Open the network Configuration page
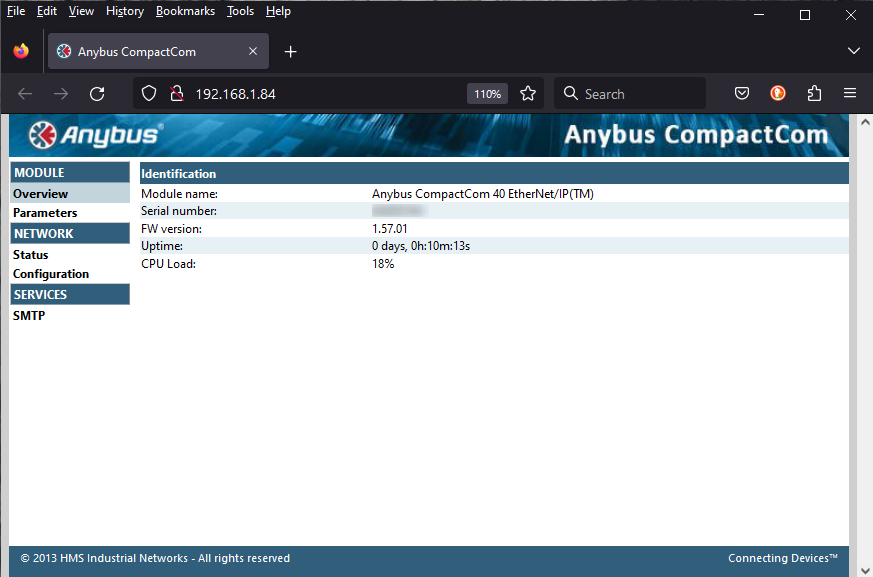Viewport: 873px width, 577px height. 51,273
